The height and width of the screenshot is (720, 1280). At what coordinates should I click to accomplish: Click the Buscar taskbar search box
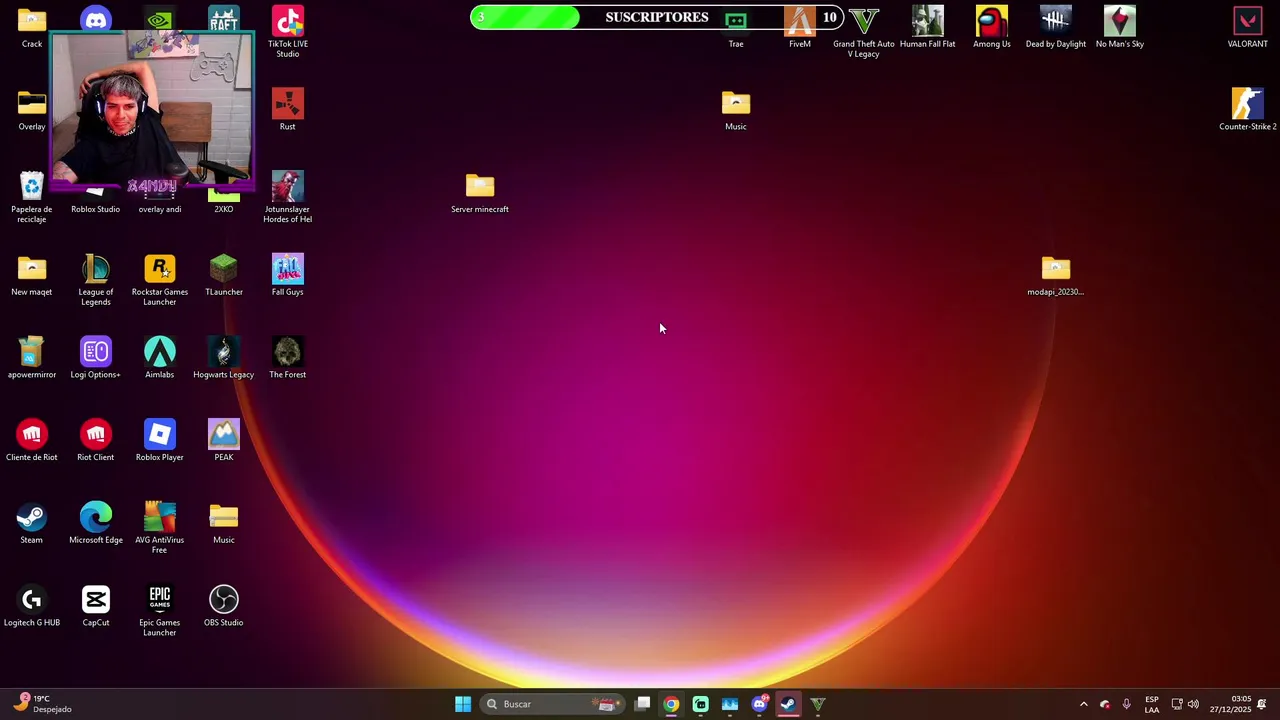tap(552, 704)
